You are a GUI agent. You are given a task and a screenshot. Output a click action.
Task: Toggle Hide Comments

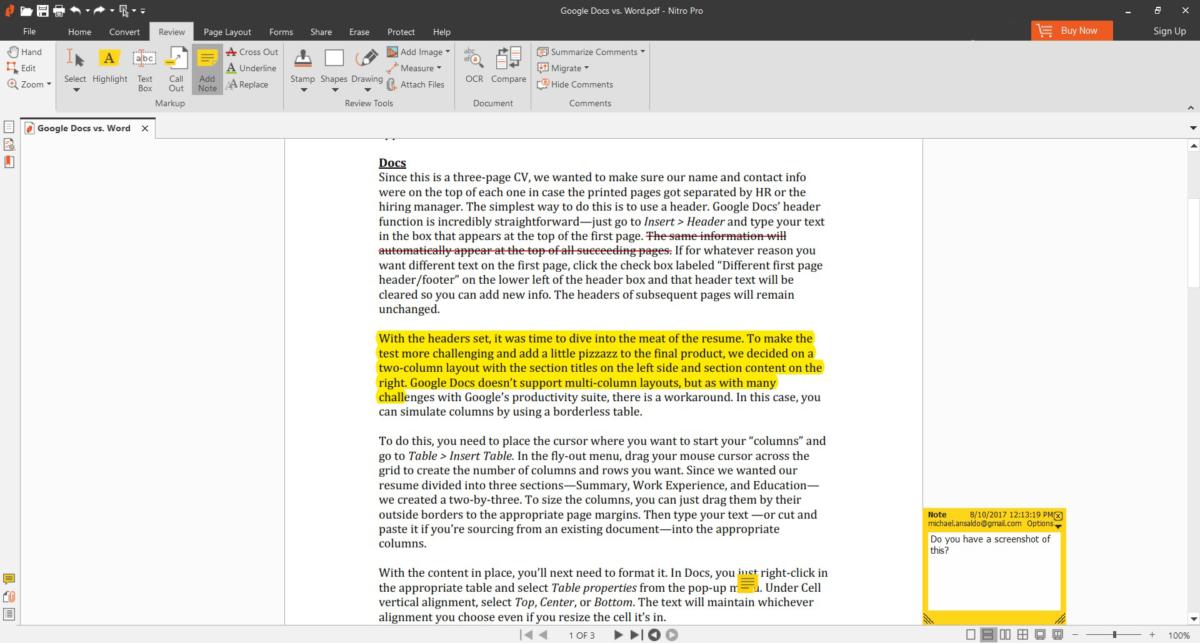pyautogui.click(x=575, y=84)
